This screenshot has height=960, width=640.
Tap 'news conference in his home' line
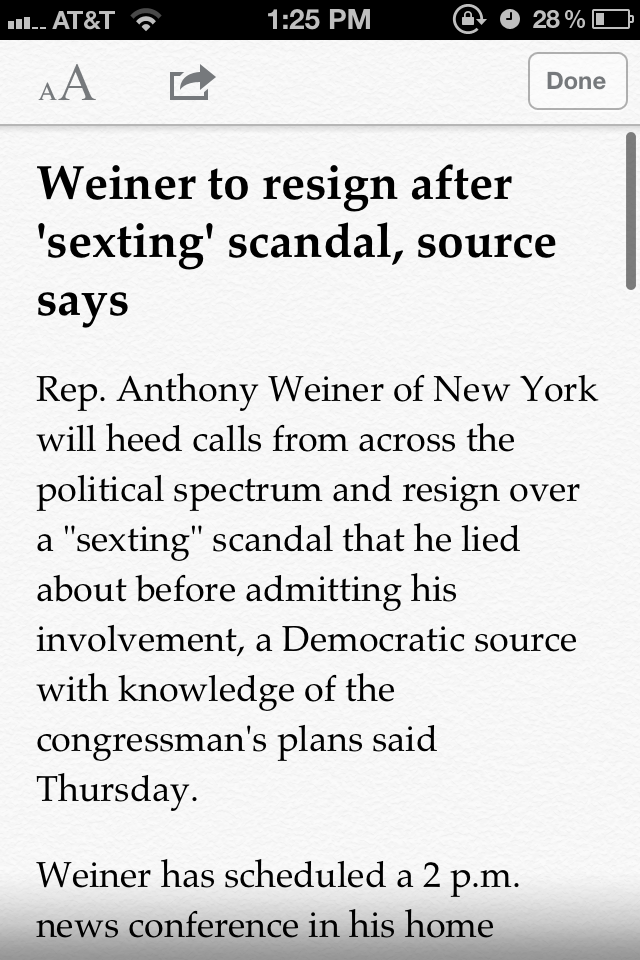tap(265, 925)
